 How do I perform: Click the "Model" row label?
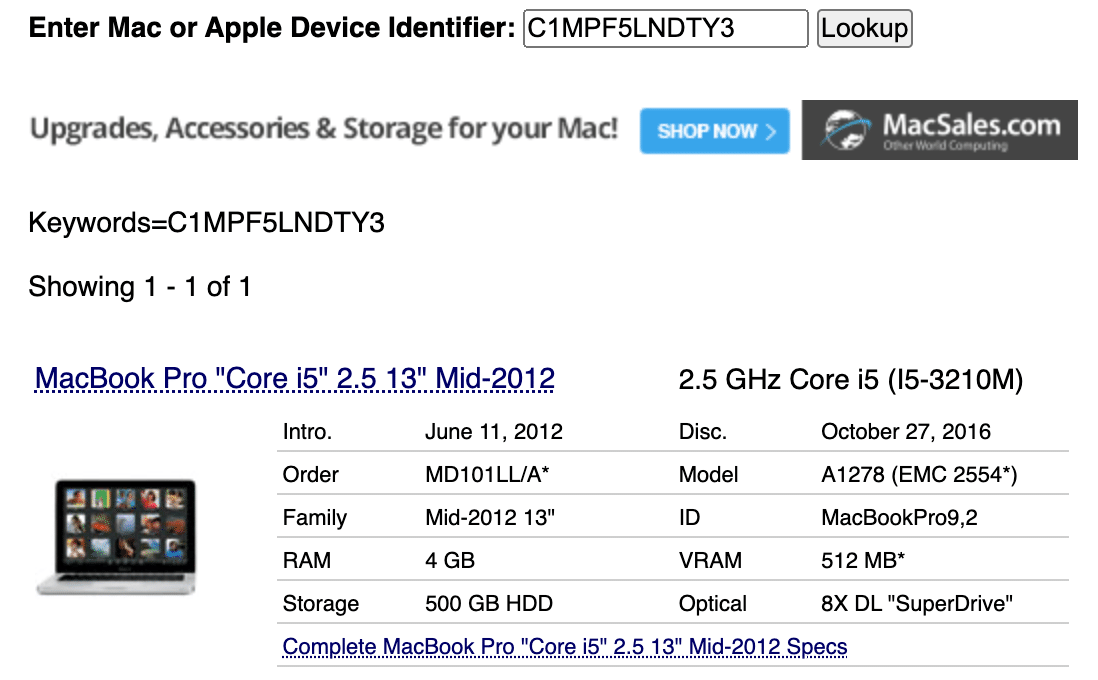coord(708,475)
